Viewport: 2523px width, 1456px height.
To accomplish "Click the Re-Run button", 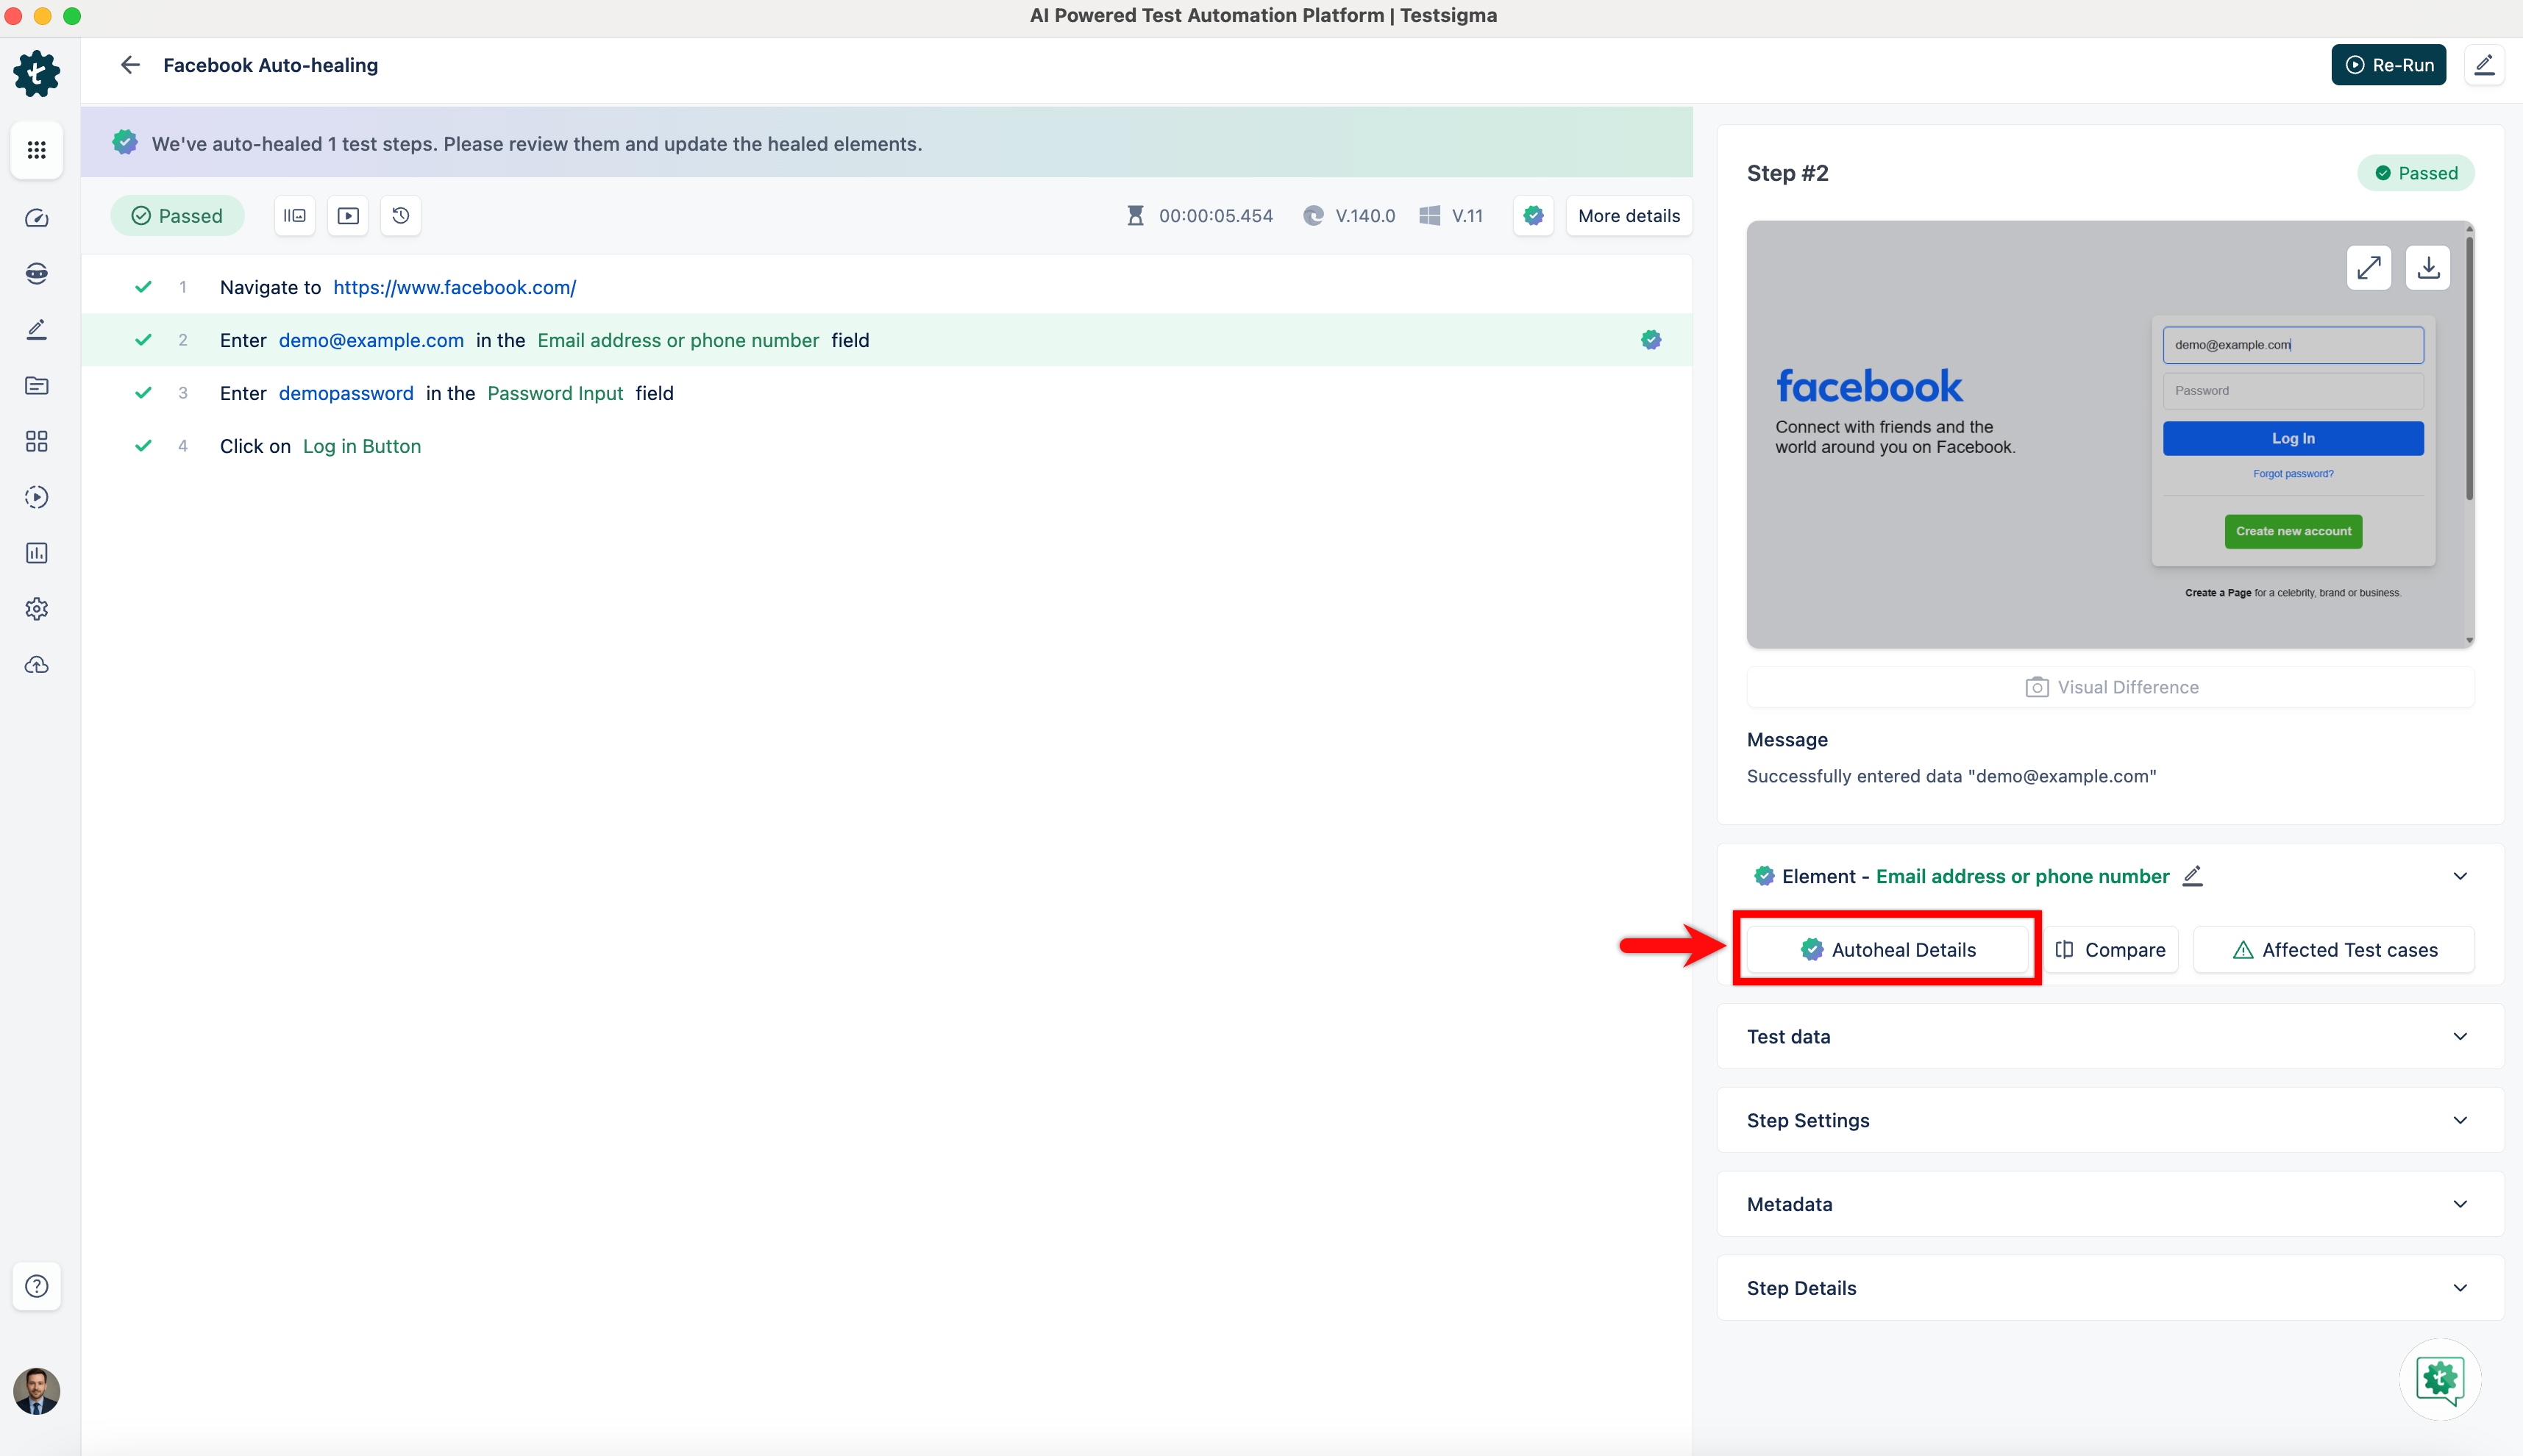I will pyautogui.click(x=2389, y=65).
